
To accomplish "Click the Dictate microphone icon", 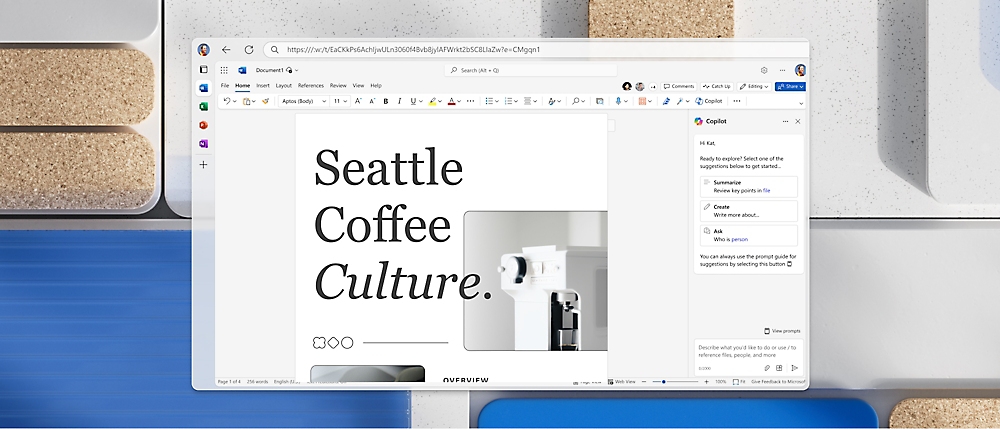I will point(619,101).
